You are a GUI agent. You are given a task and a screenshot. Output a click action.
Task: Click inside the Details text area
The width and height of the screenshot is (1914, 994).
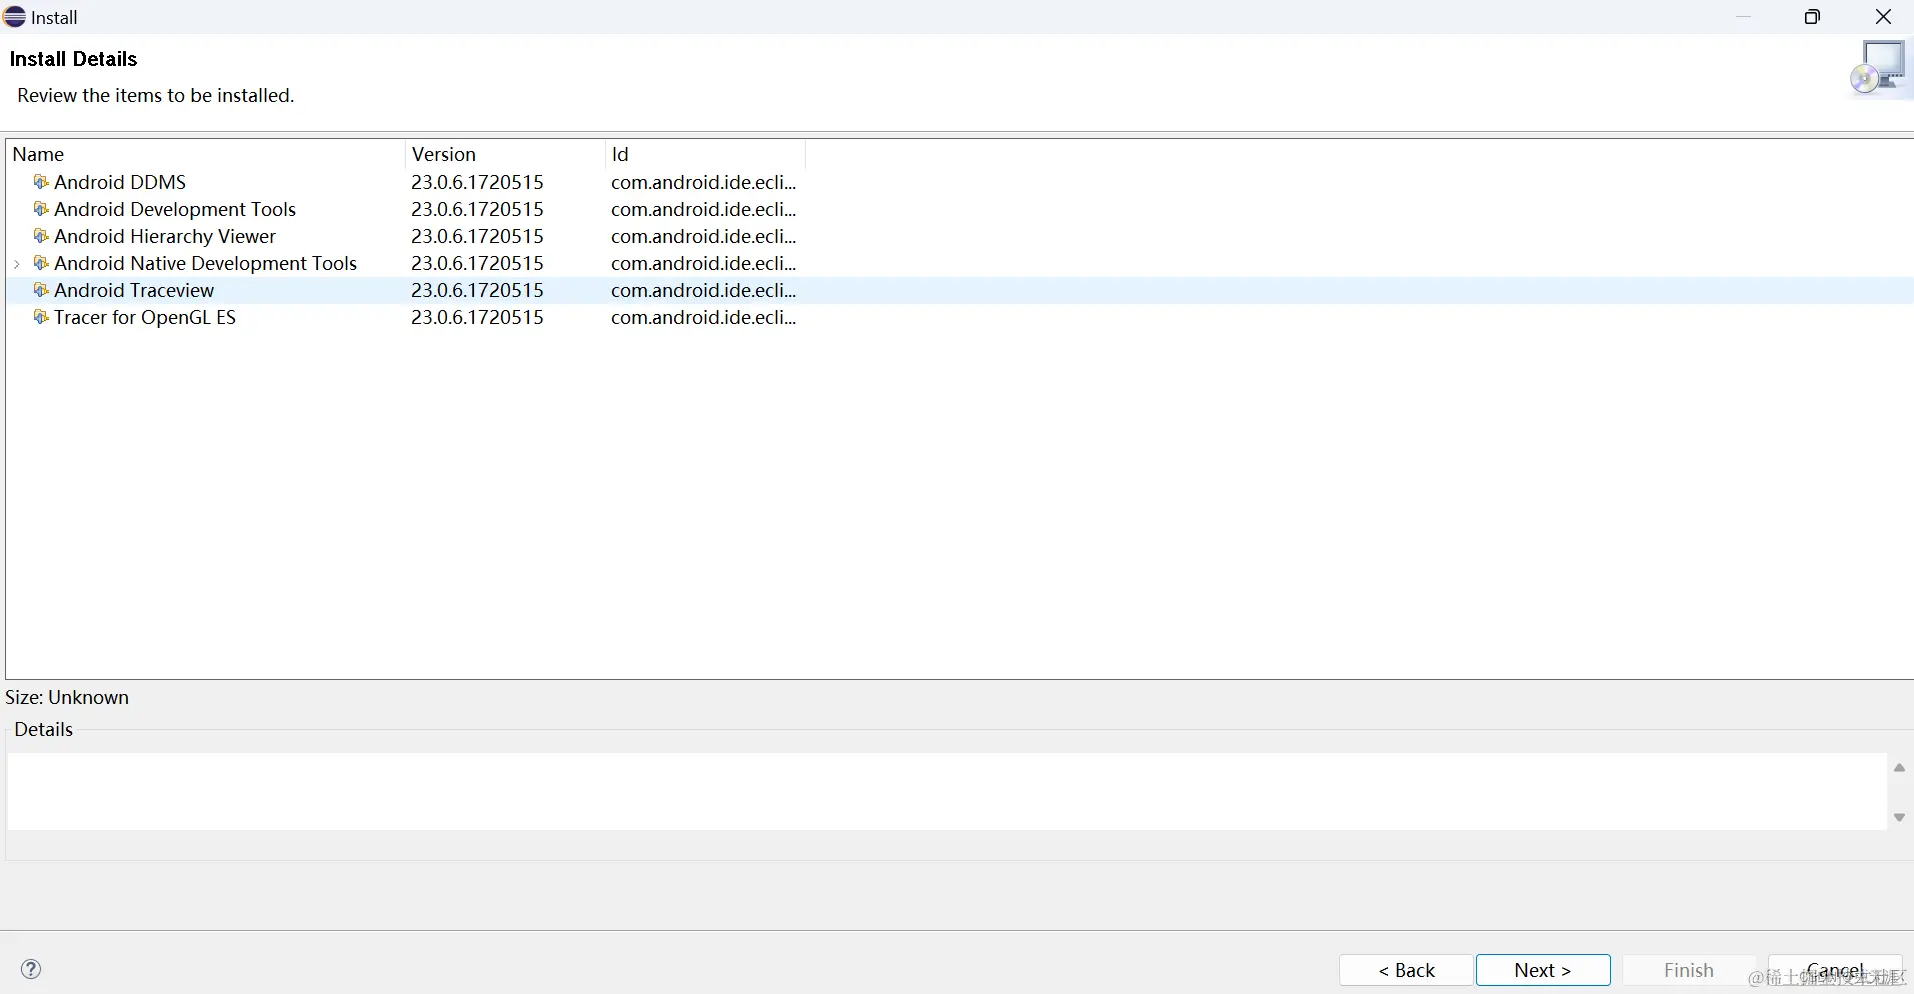tap(946, 791)
